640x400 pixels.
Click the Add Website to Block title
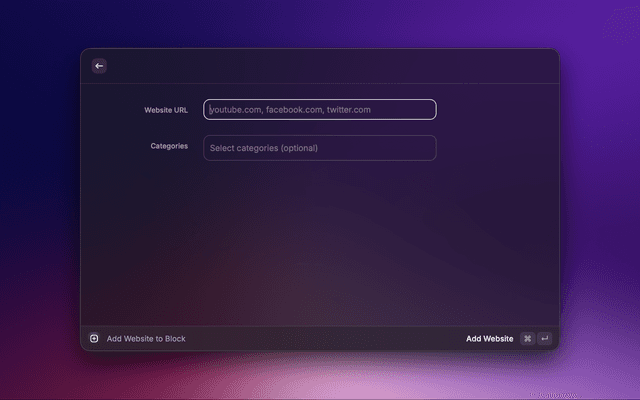146,339
